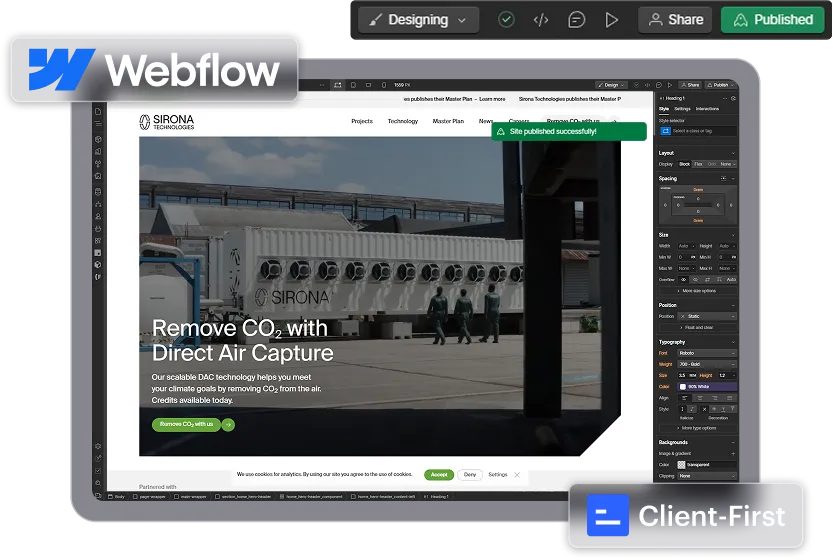Viewport: 833px width, 560px height.
Task: Open the Master Plan nav link
Action: (x=448, y=121)
